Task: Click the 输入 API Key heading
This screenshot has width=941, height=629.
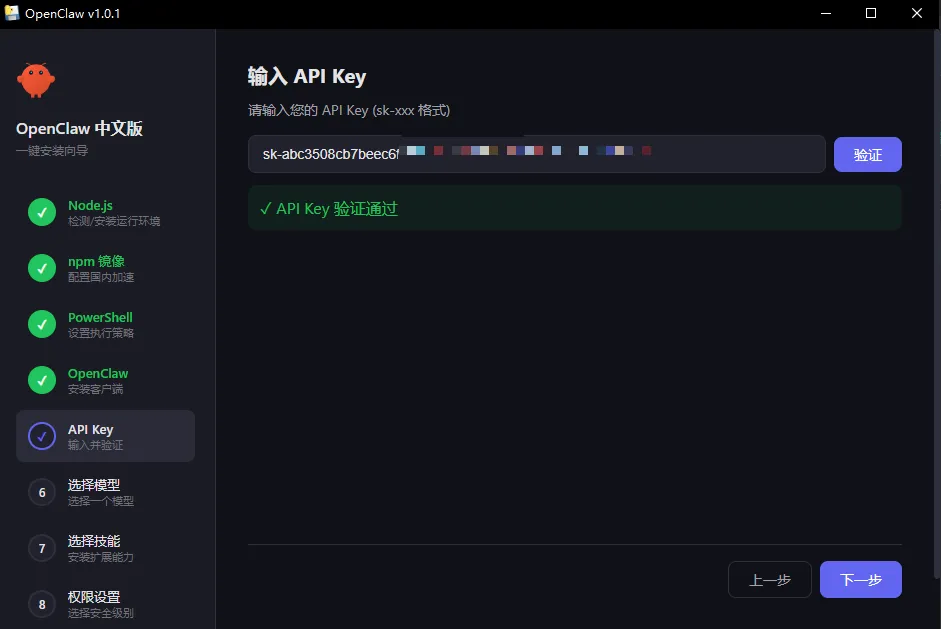Action: [x=307, y=77]
